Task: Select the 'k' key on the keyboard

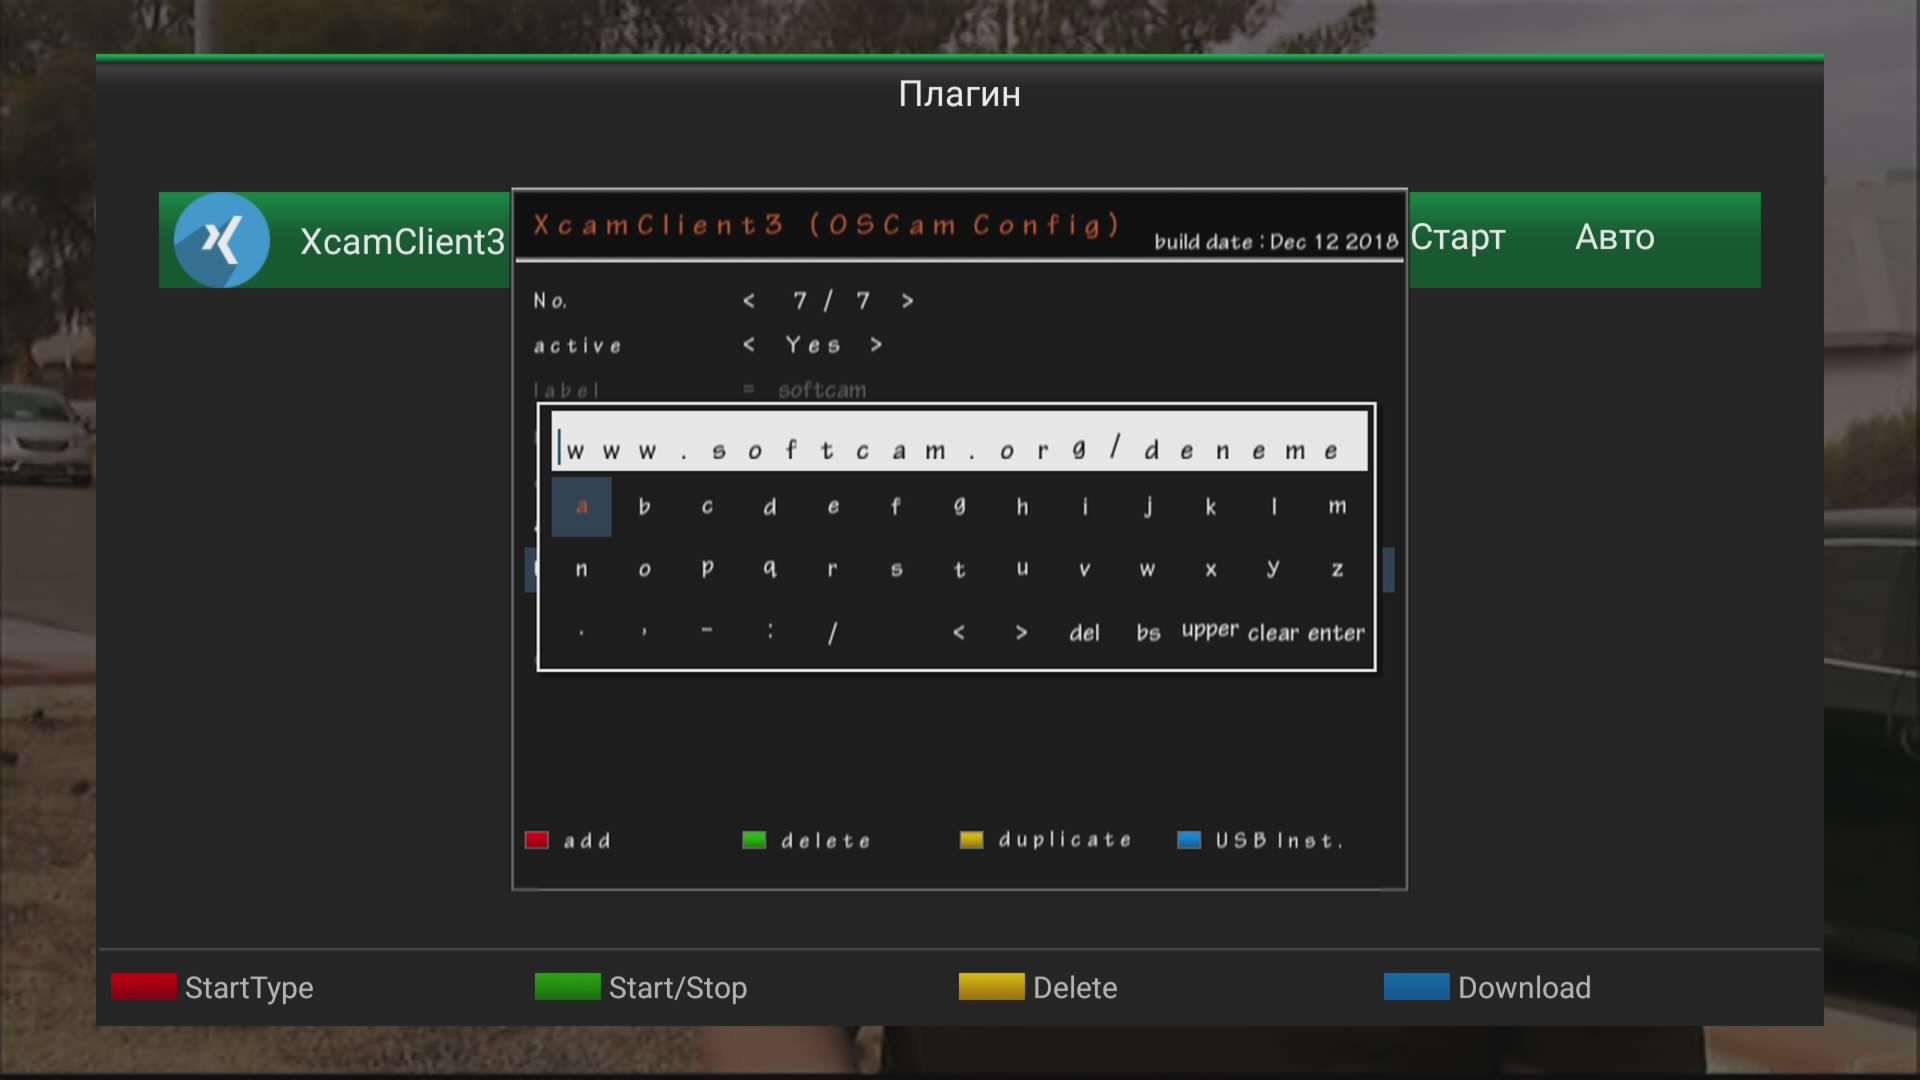Action: 1211,506
